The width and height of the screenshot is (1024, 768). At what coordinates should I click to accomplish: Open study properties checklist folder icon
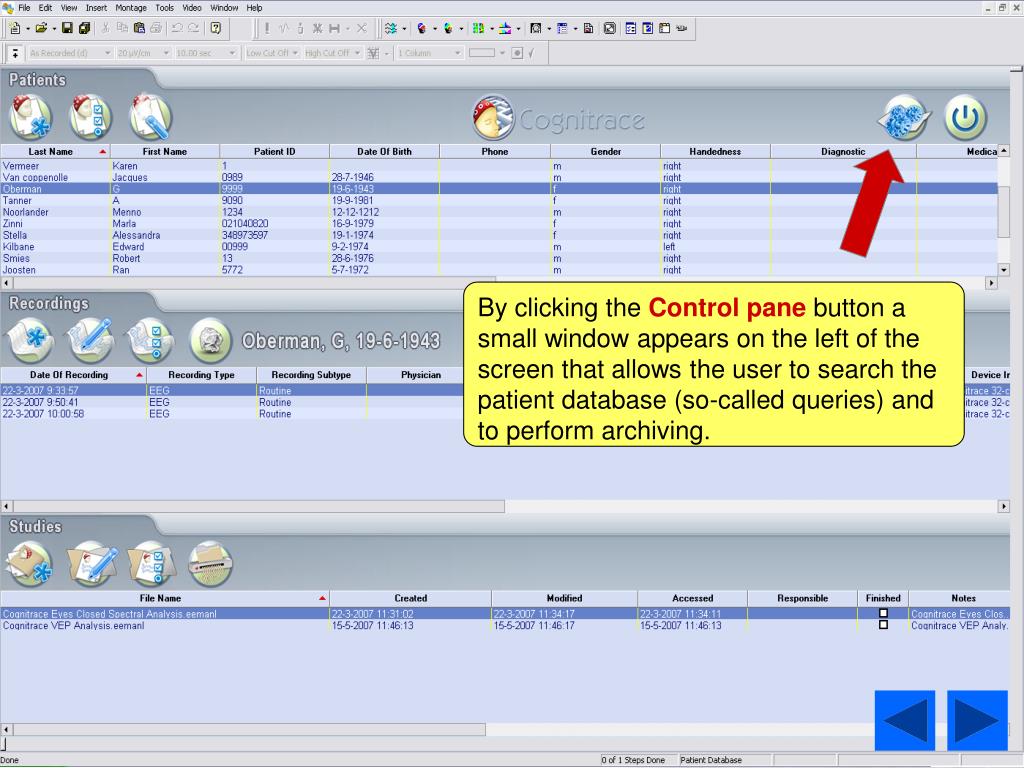click(x=152, y=564)
